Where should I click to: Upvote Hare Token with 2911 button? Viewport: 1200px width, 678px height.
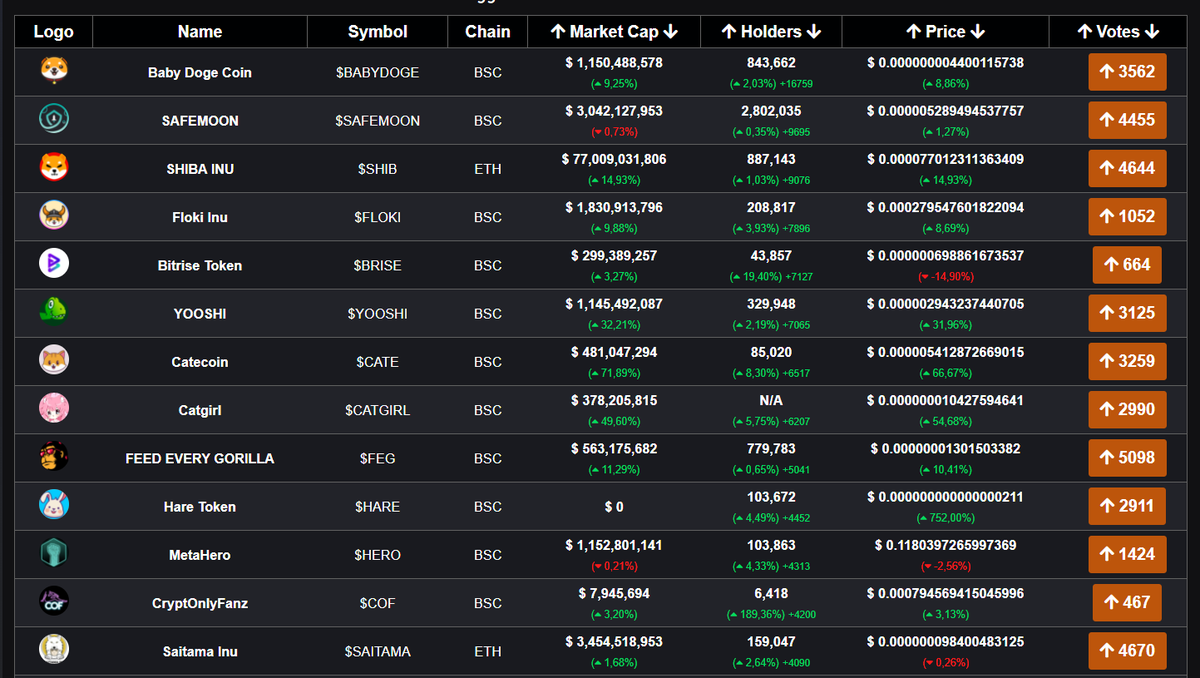[1127, 506]
